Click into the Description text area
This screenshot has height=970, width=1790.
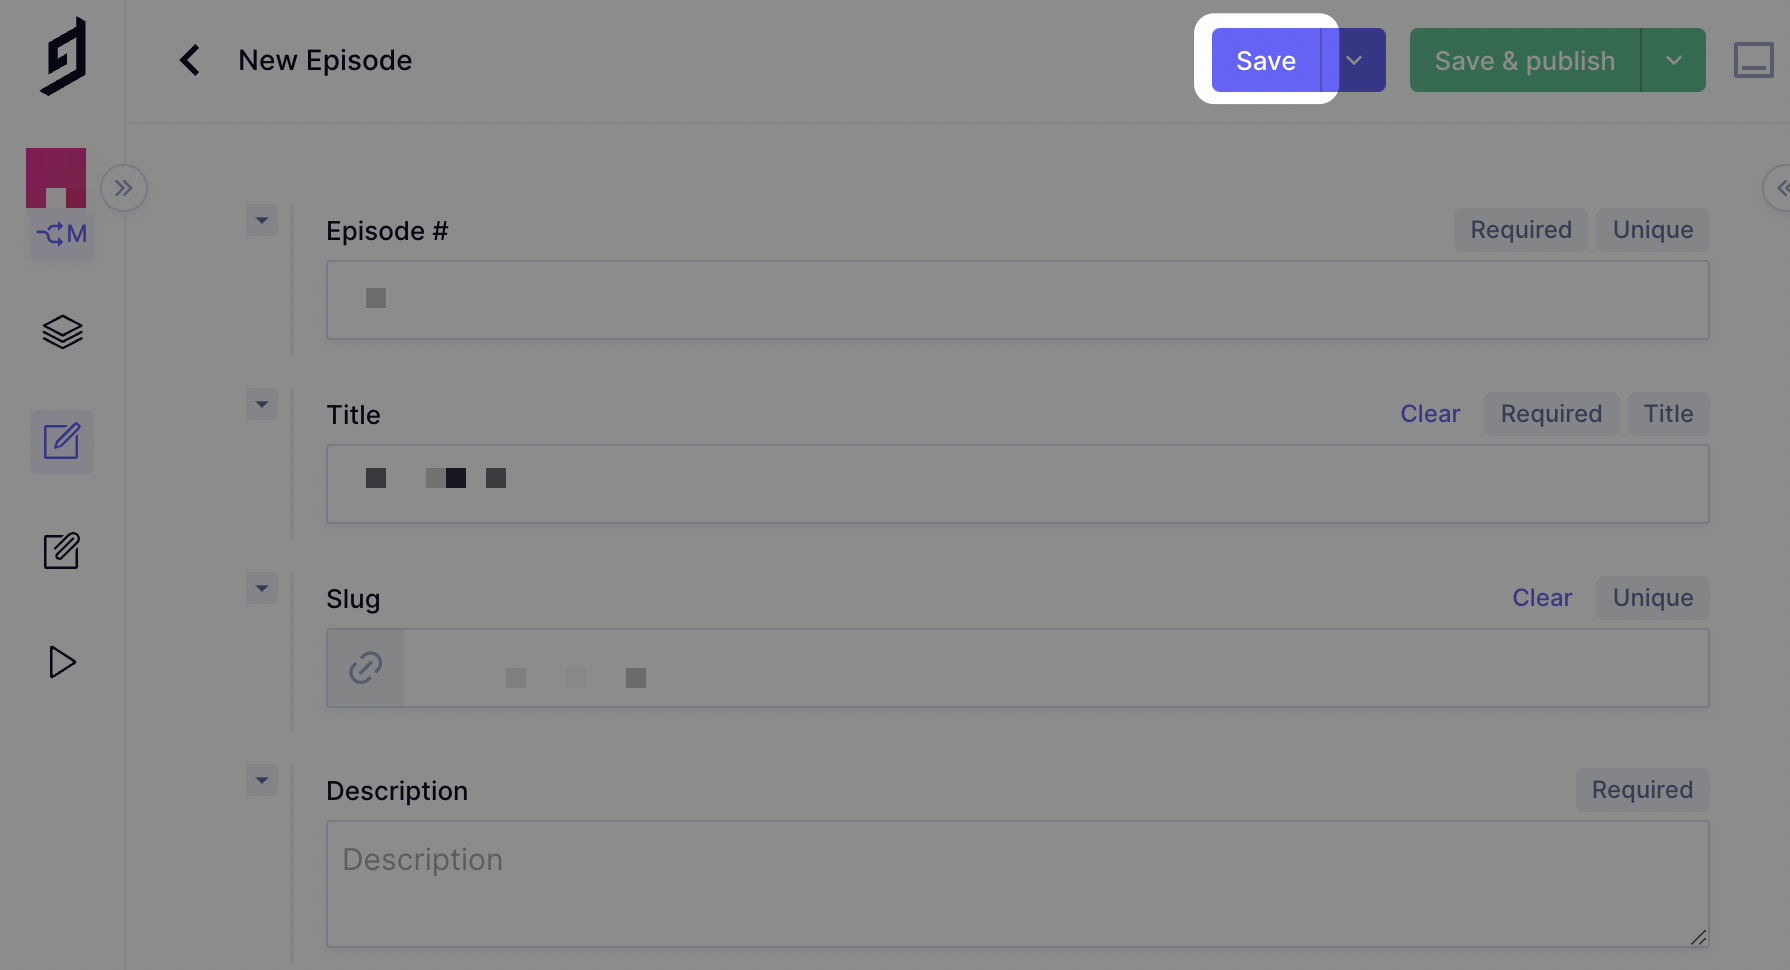click(x=1016, y=884)
